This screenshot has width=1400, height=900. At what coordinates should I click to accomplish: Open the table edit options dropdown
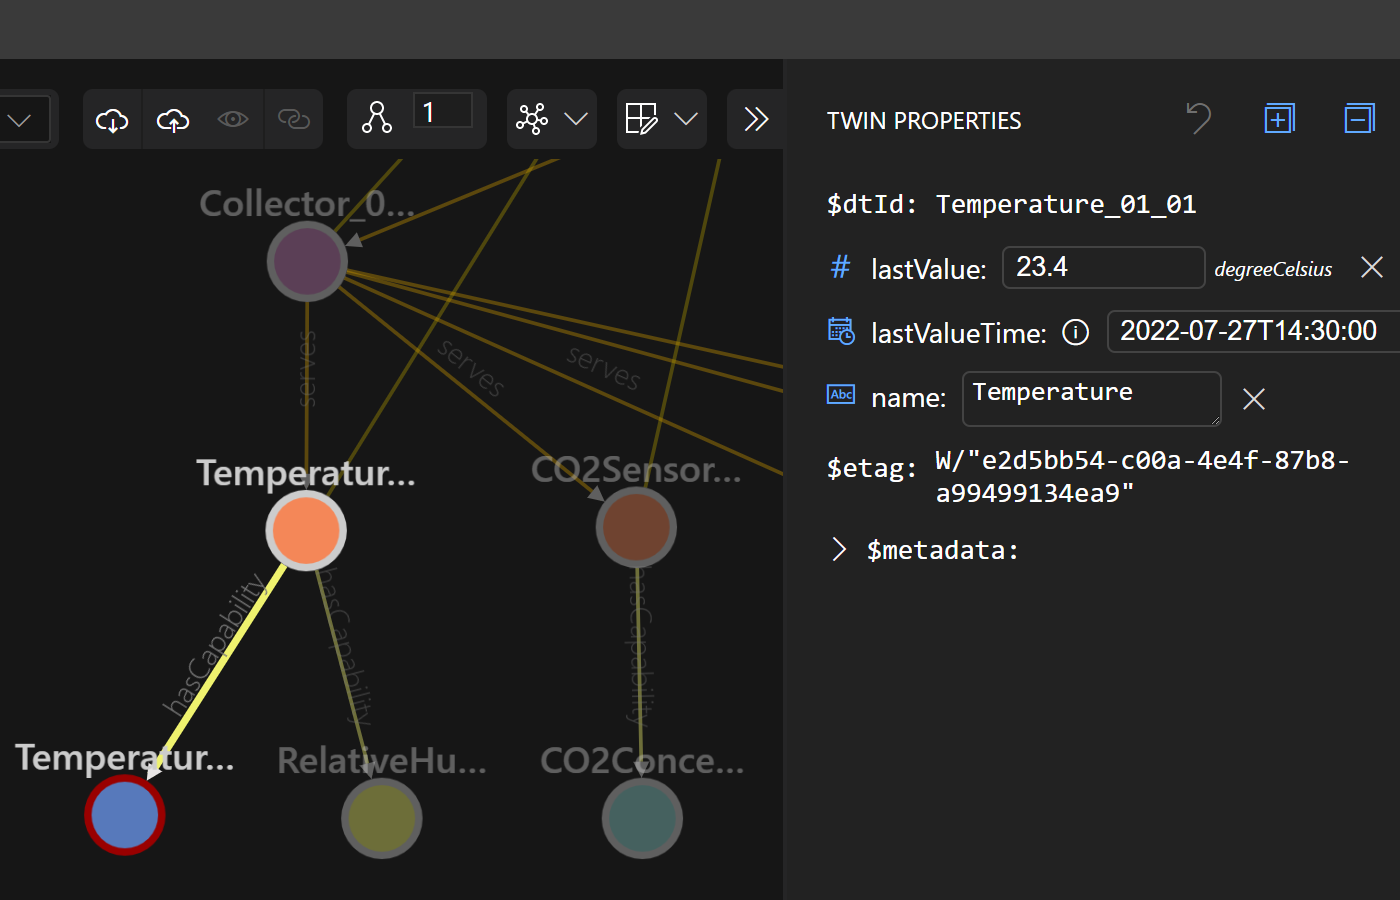tap(662, 119)
